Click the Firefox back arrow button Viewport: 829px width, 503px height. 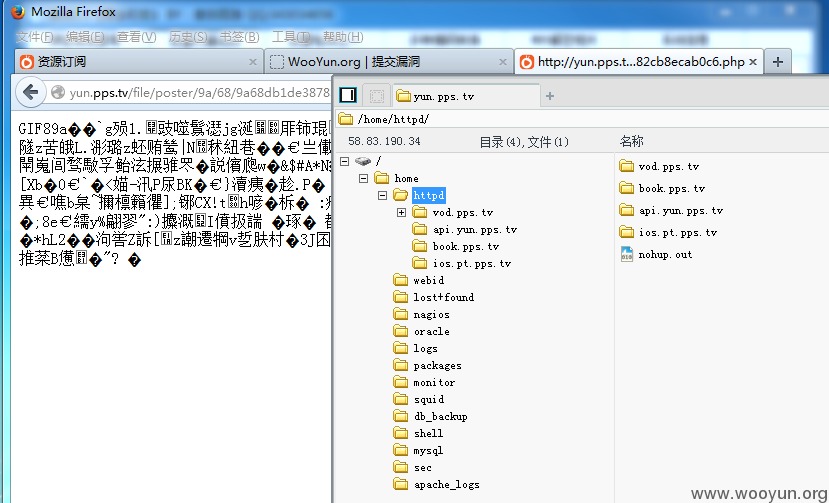click(x=31, y=92)
